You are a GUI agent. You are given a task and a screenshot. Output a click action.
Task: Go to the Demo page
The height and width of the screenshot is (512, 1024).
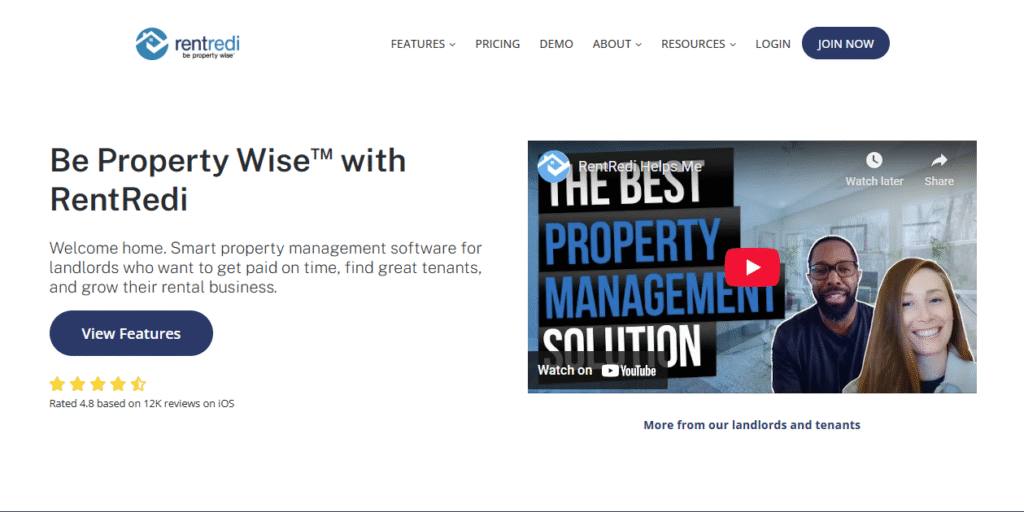(556, 44)
